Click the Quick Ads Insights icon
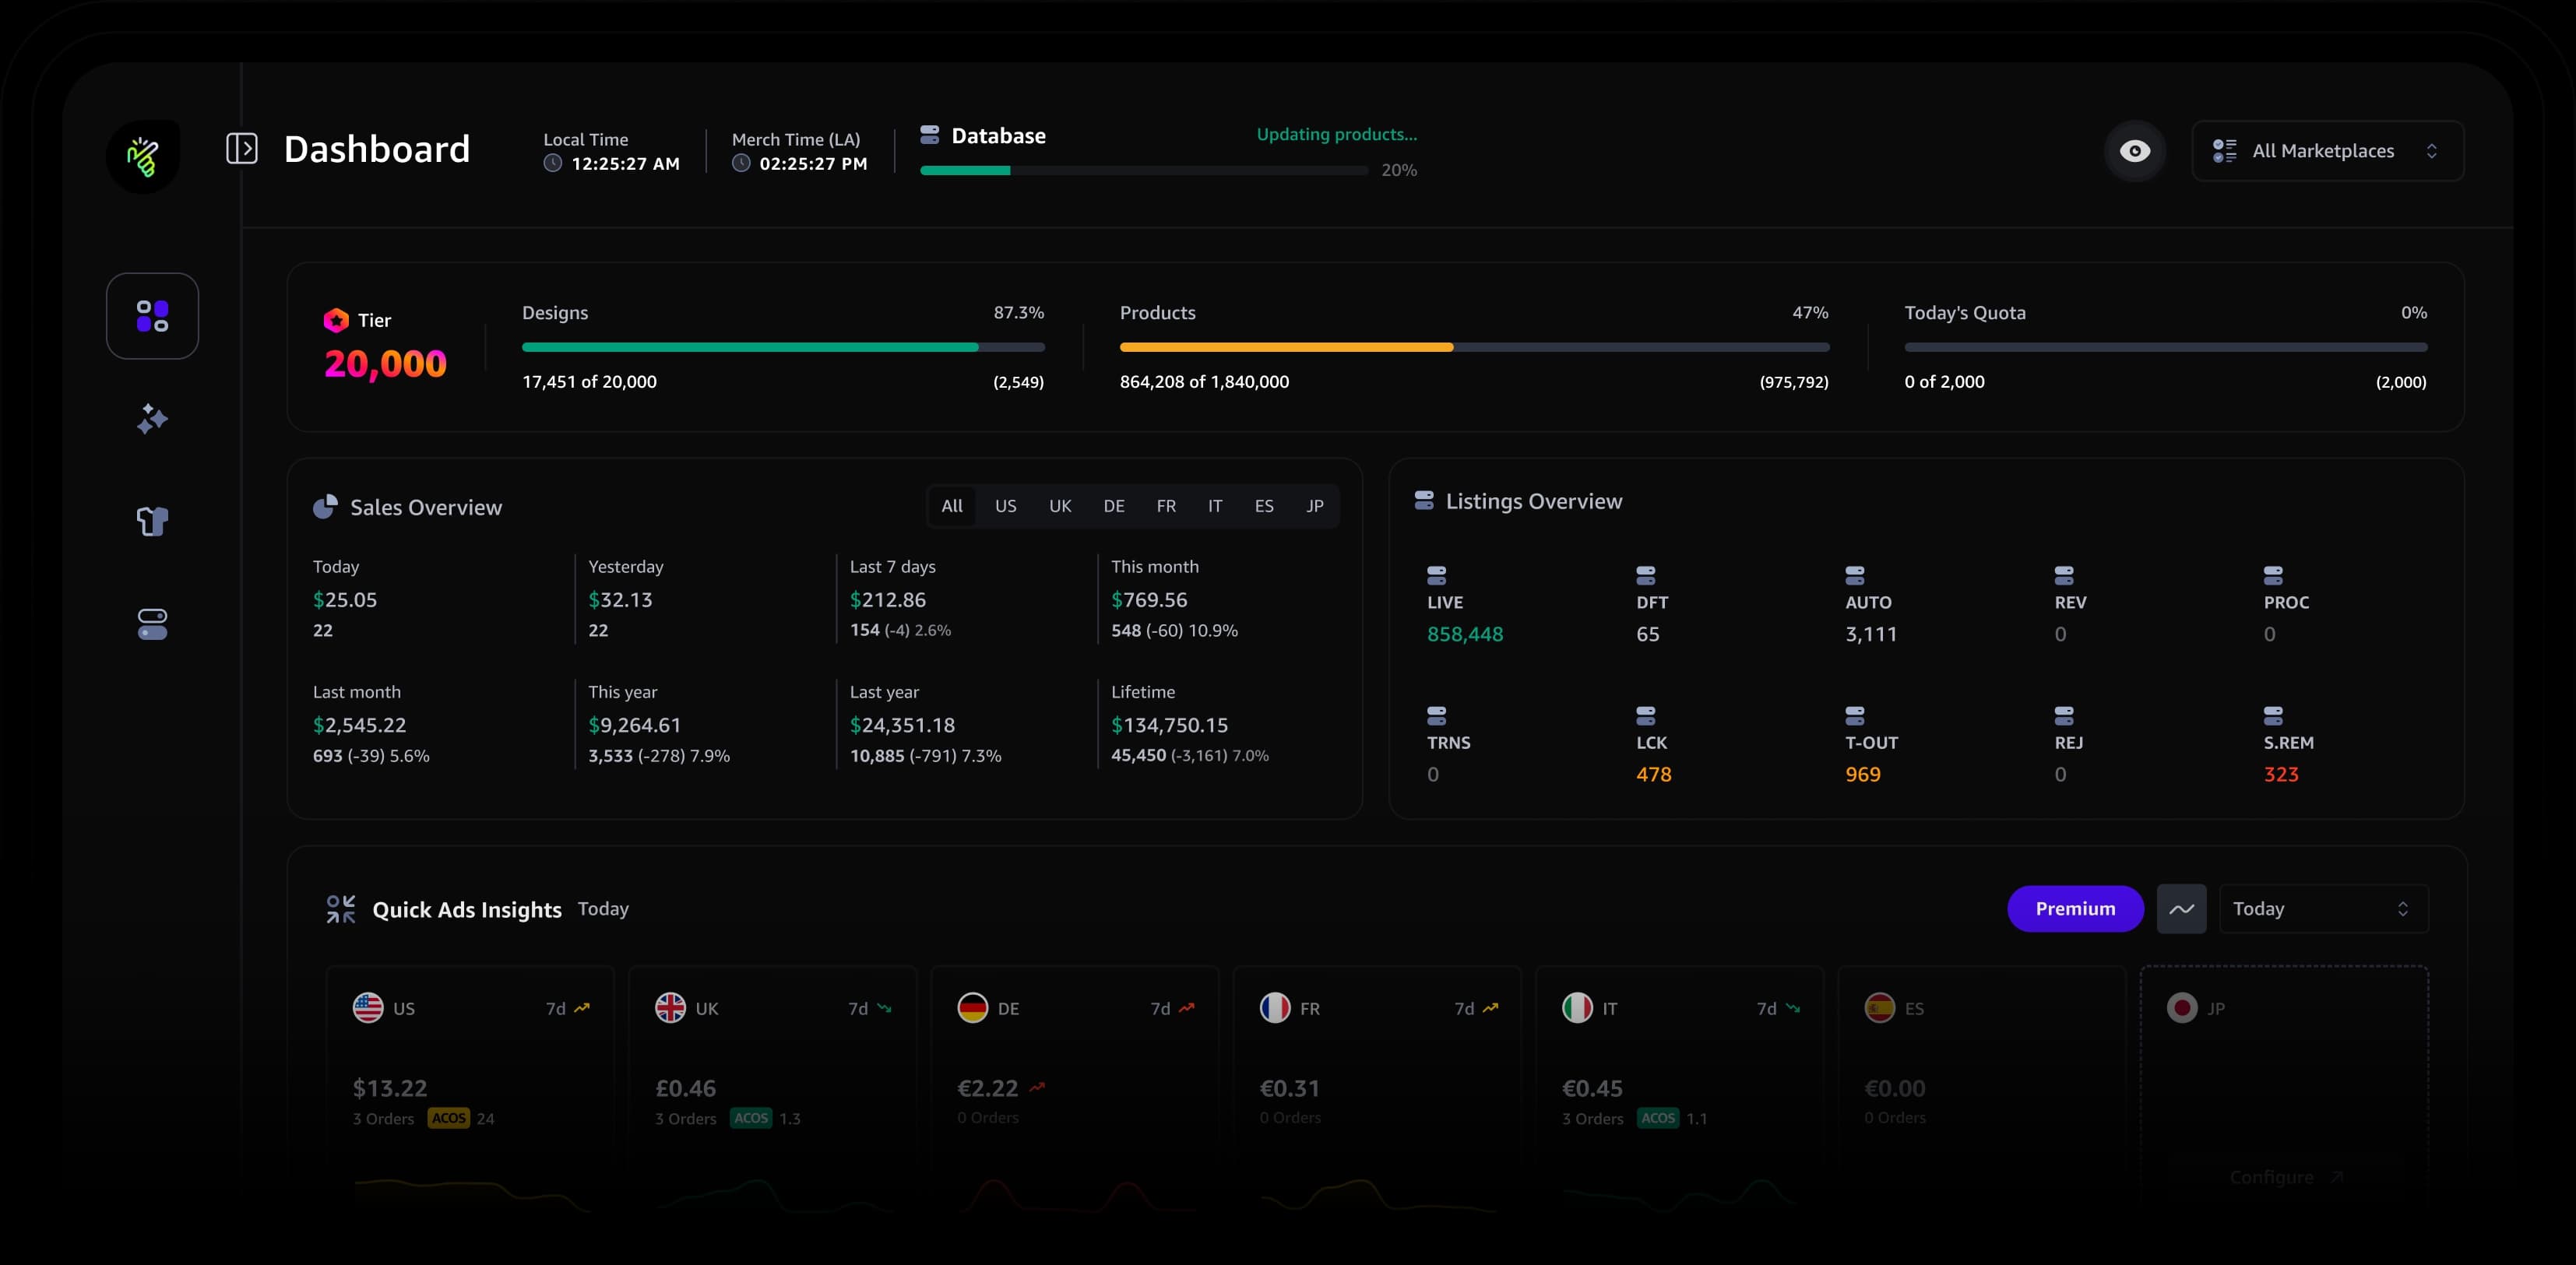This screenshot has width=2576, height=1265. coord(341,909)
